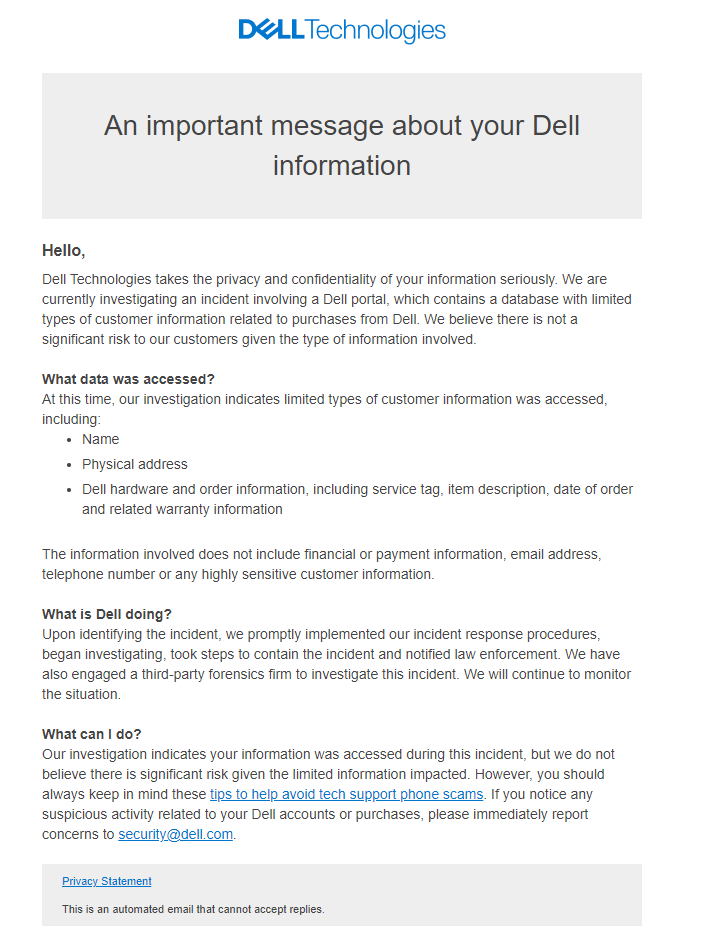
Task: Click the 'What is Dell doing?' heading
Action: pos(107,614)
